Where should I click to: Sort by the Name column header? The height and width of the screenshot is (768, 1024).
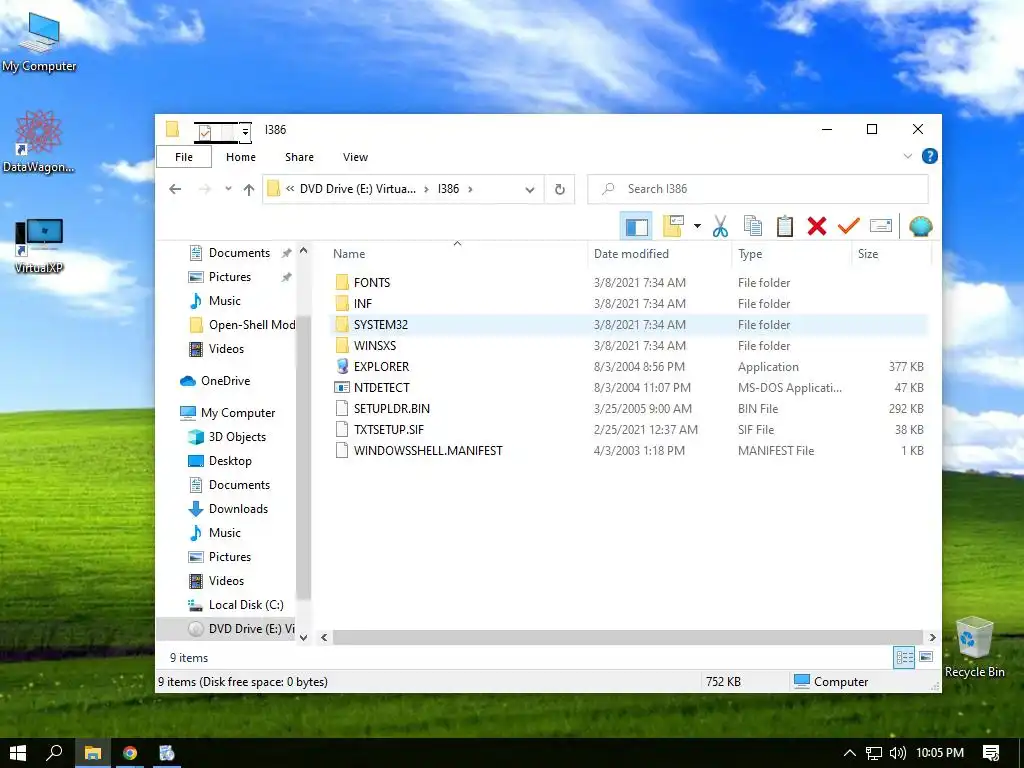tap(349, 253)
